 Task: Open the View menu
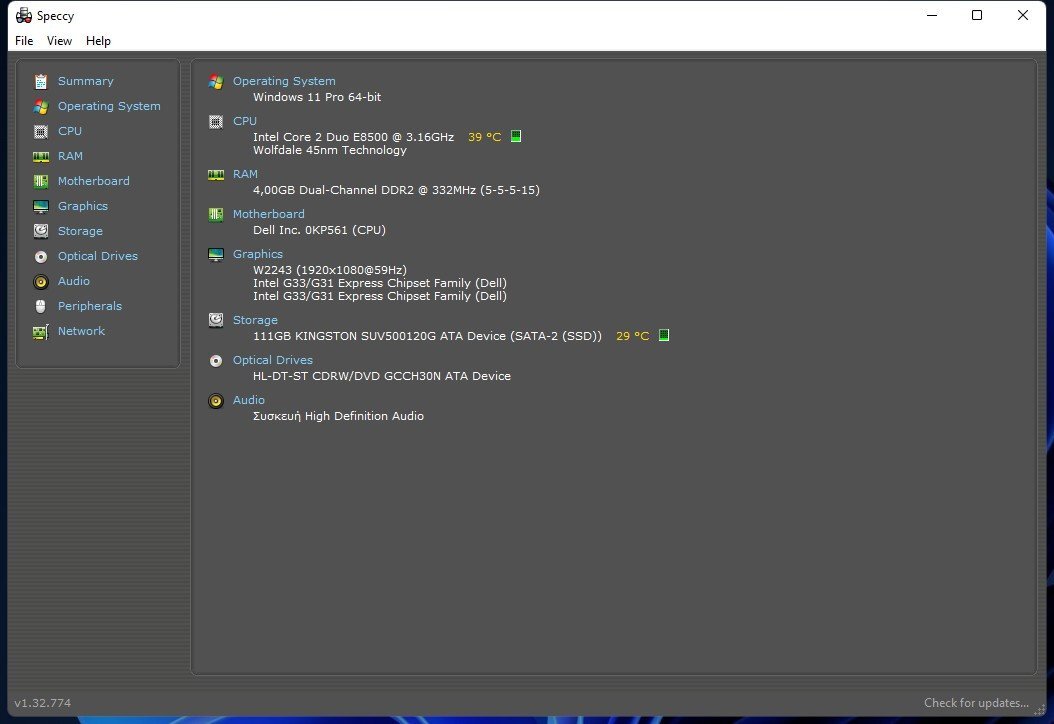click(59, 41)
